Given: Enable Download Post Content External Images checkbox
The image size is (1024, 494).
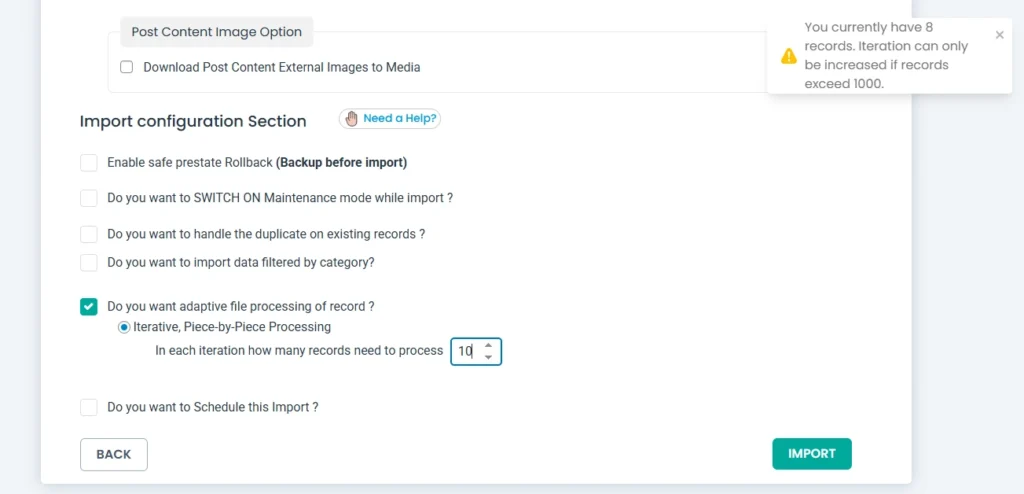Looking at the screenshot, I should pos(127,68).
